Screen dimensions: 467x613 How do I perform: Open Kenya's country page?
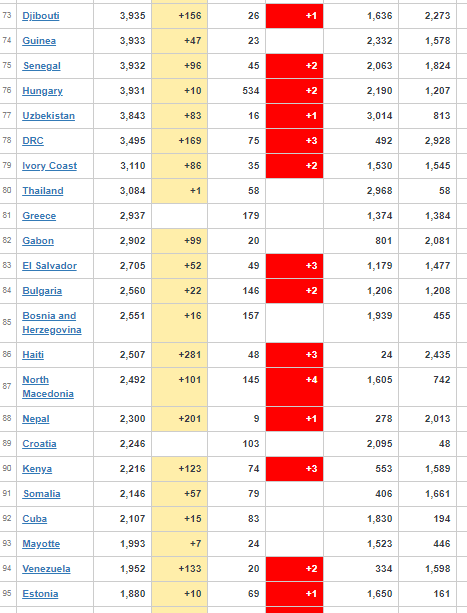[x=37, y=469]
